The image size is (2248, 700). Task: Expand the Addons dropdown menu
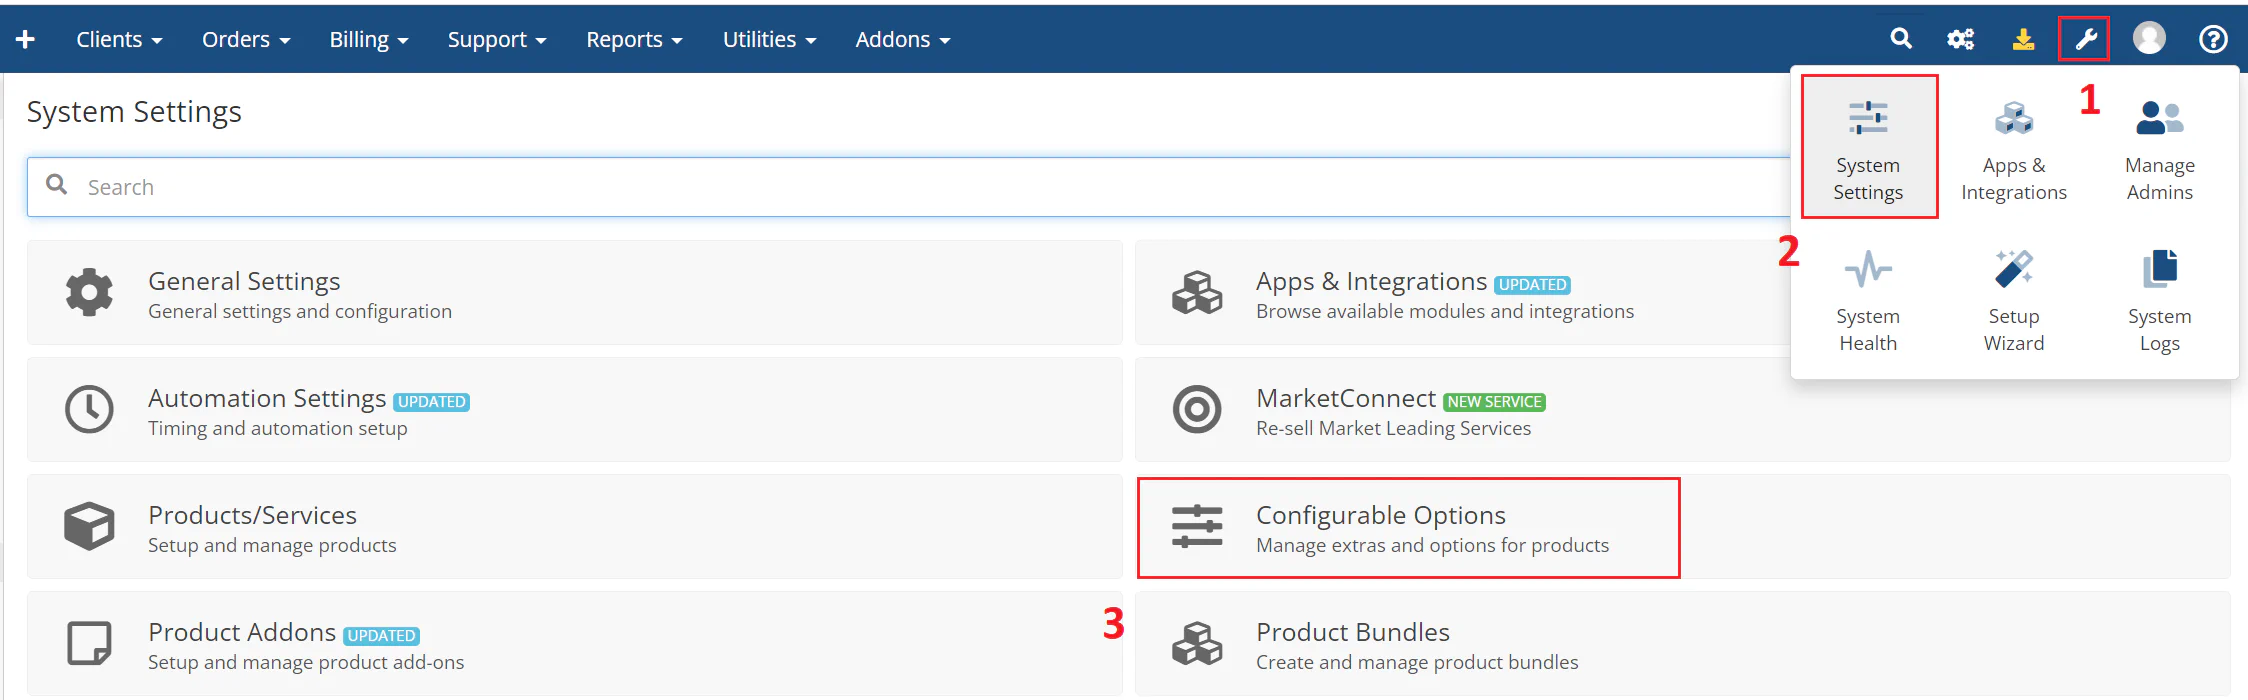coord(902,39)
